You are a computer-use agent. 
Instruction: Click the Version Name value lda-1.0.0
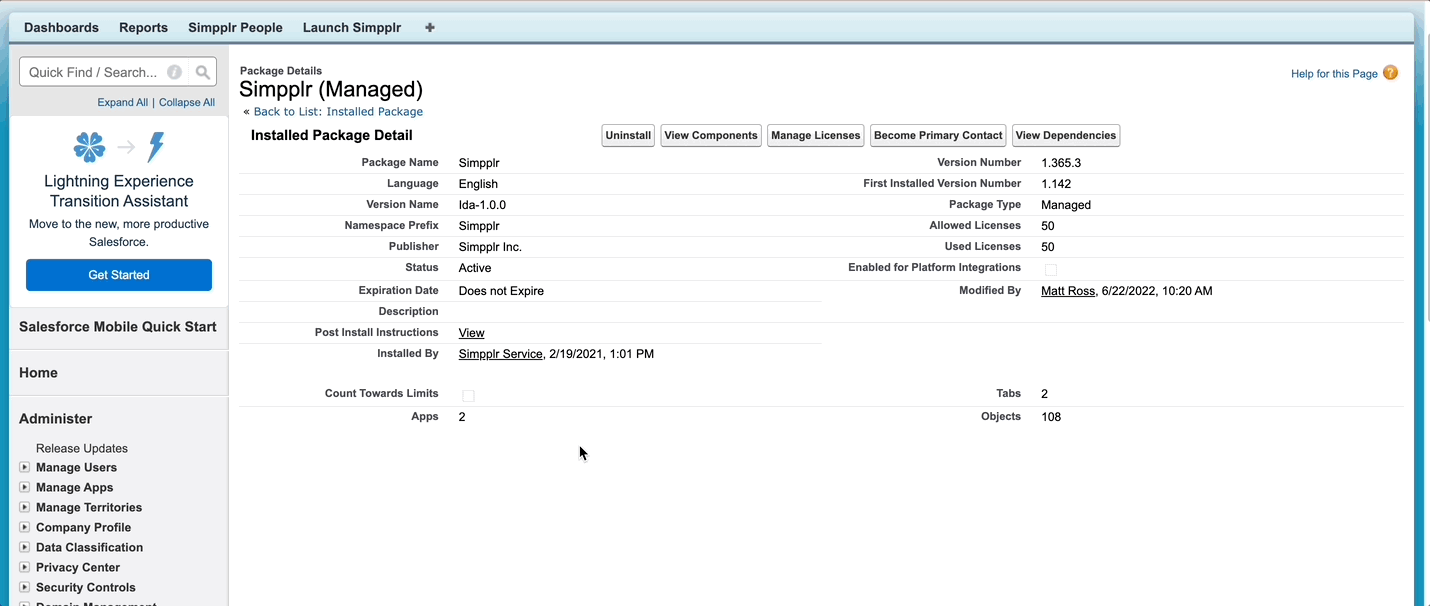482,205
